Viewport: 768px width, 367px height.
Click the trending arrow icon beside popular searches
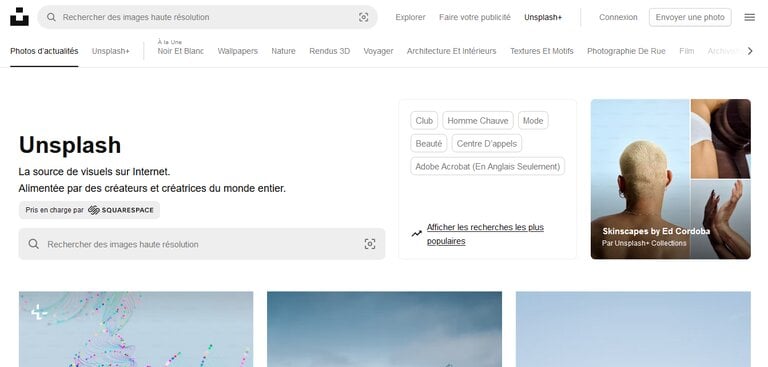pyautogui.click(x=416, y=234)
